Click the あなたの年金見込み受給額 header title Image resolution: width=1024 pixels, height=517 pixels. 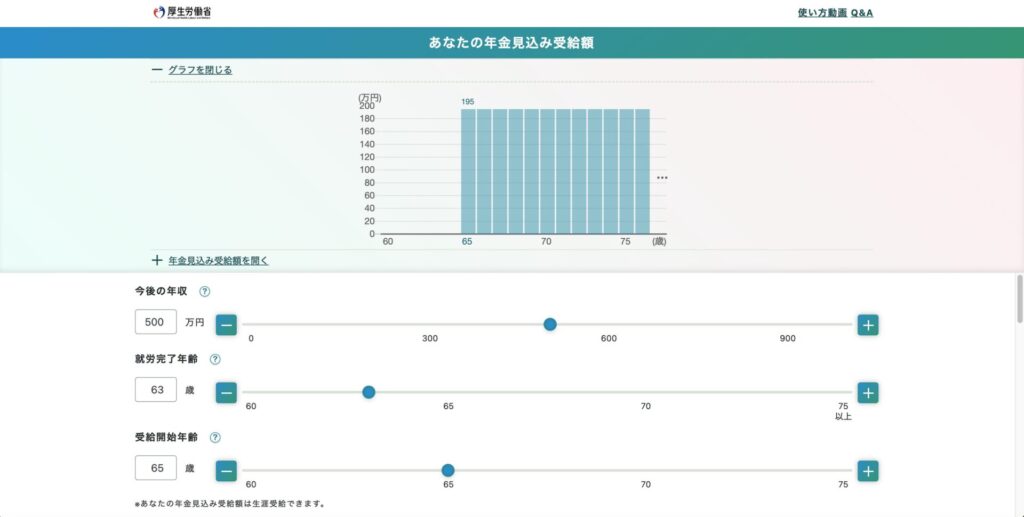coord(511,43)
